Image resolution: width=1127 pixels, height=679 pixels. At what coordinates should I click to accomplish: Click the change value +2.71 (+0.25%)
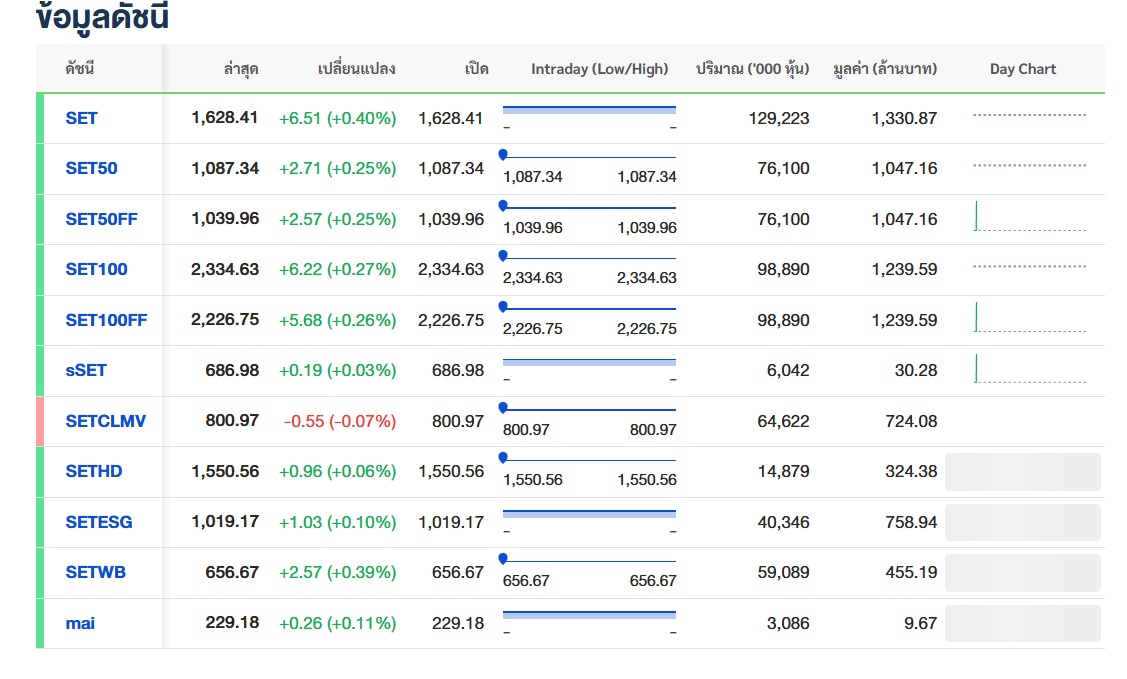click(338, 169)
